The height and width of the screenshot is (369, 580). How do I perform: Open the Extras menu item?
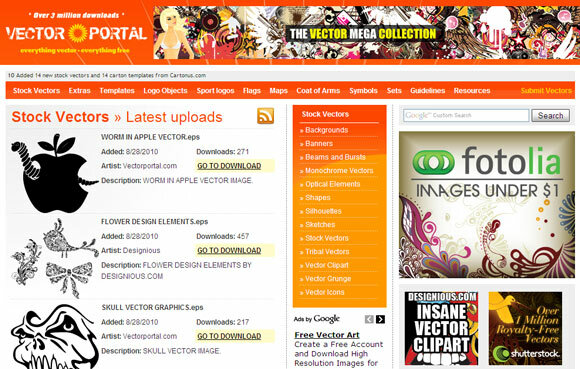tap(79, 91)
